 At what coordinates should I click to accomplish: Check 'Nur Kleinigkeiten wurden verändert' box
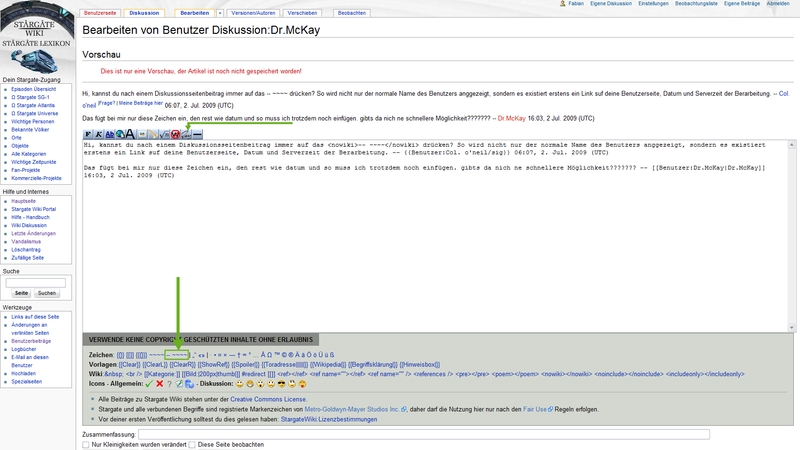point(85,444)
